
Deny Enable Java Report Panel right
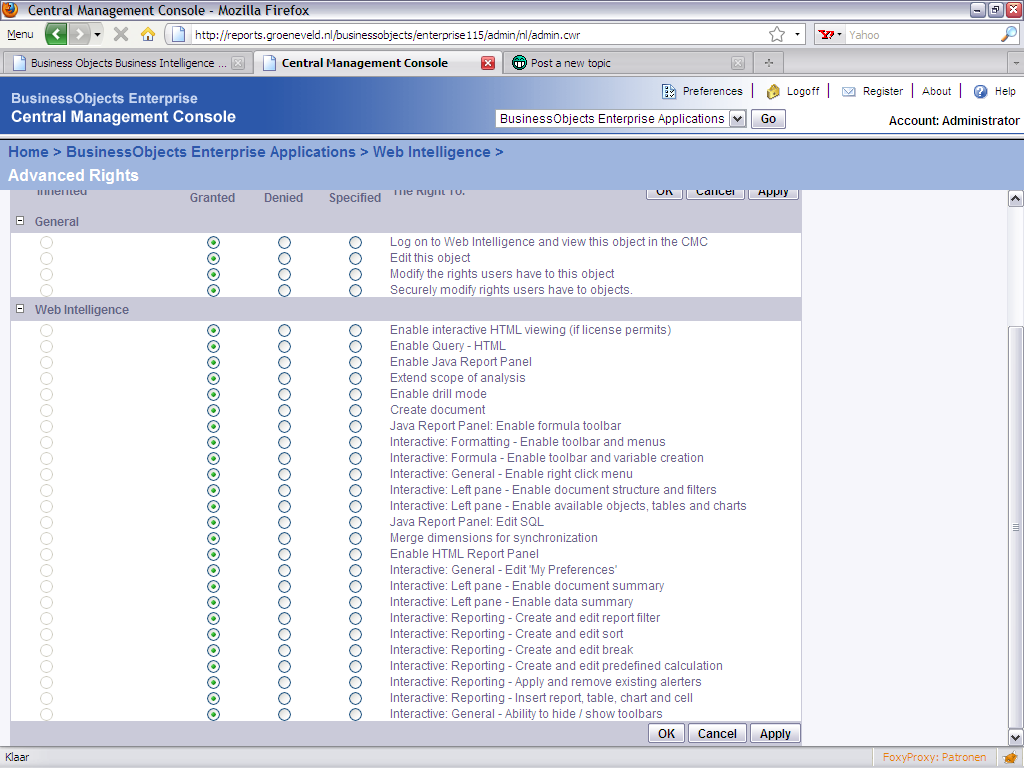click(x=284, y=362)
